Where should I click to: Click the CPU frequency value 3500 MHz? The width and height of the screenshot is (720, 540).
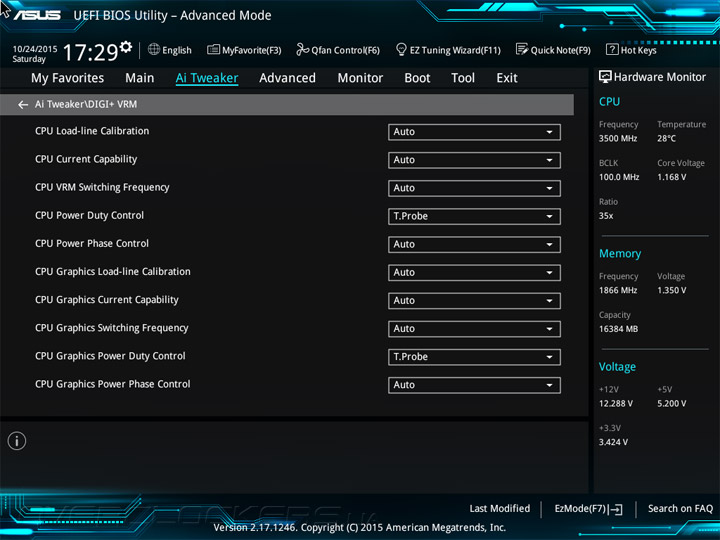(618, 138)
